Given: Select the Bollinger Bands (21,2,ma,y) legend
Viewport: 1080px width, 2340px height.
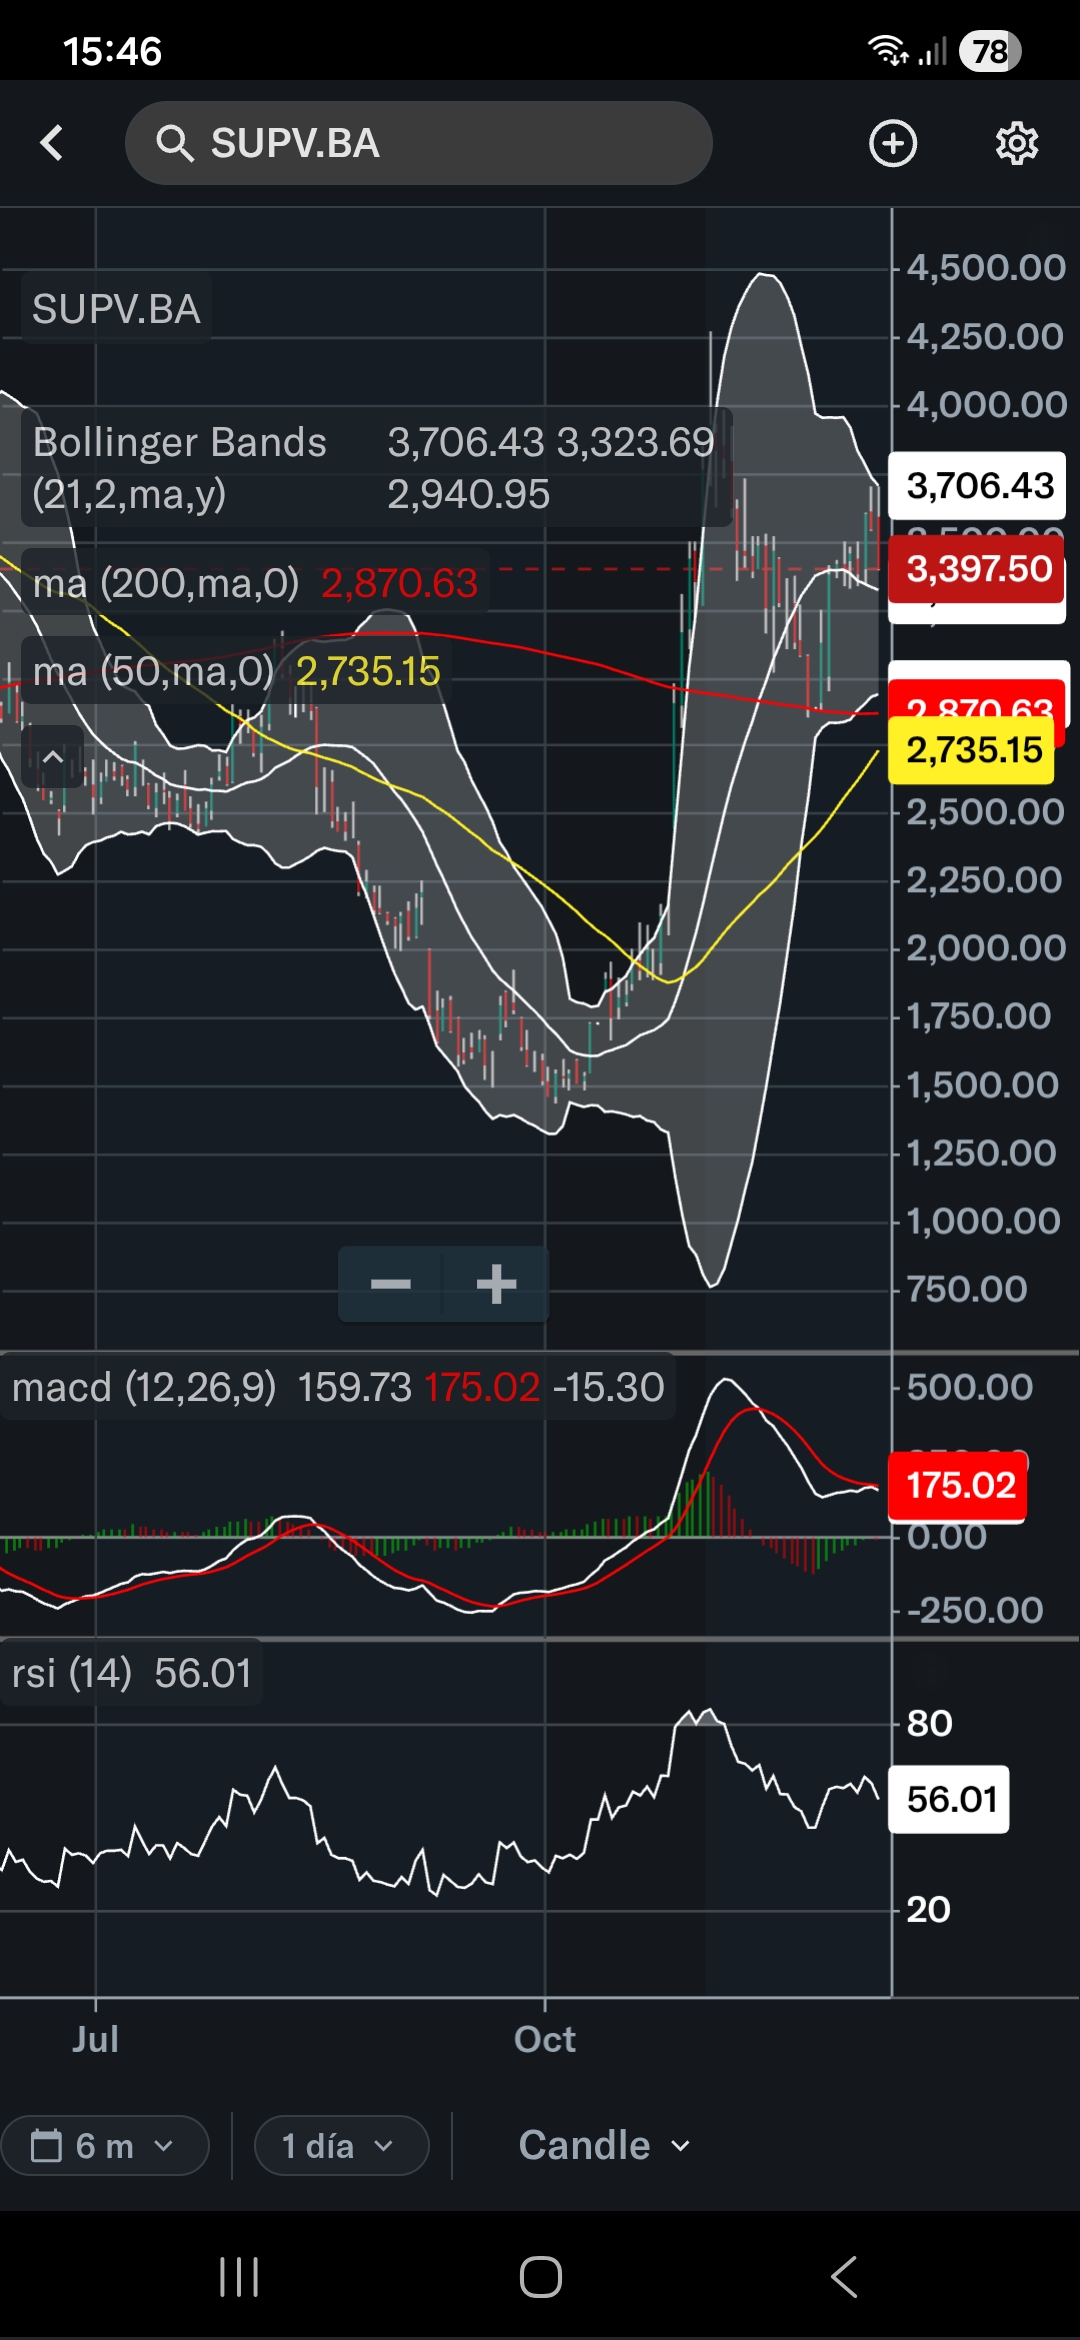Looking at the screenshot, I should 376,468.
